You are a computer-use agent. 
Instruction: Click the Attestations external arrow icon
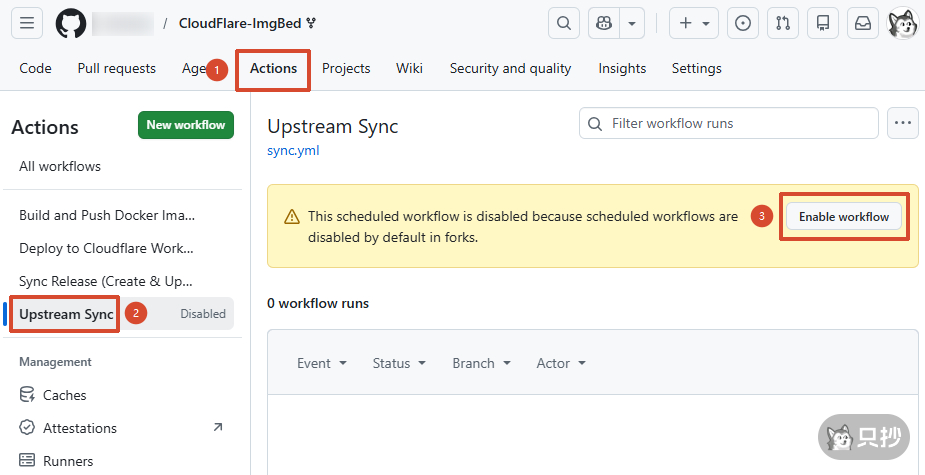coord(218,427)
